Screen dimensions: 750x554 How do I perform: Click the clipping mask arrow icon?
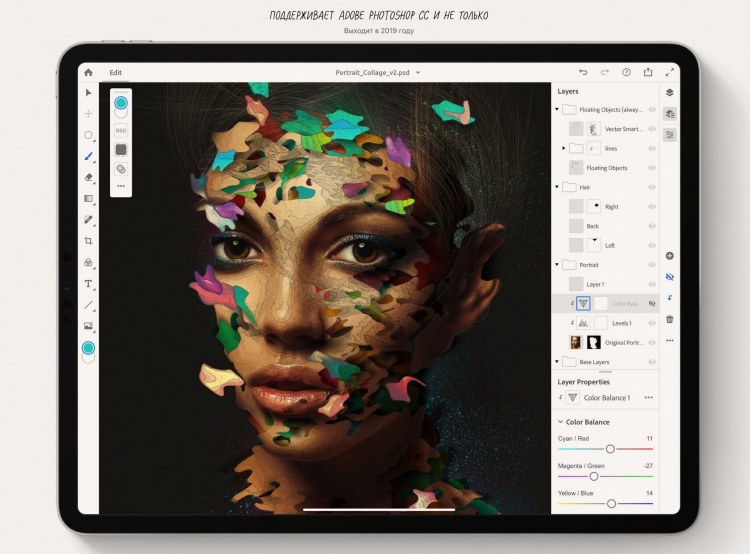(x=670, y=298)
